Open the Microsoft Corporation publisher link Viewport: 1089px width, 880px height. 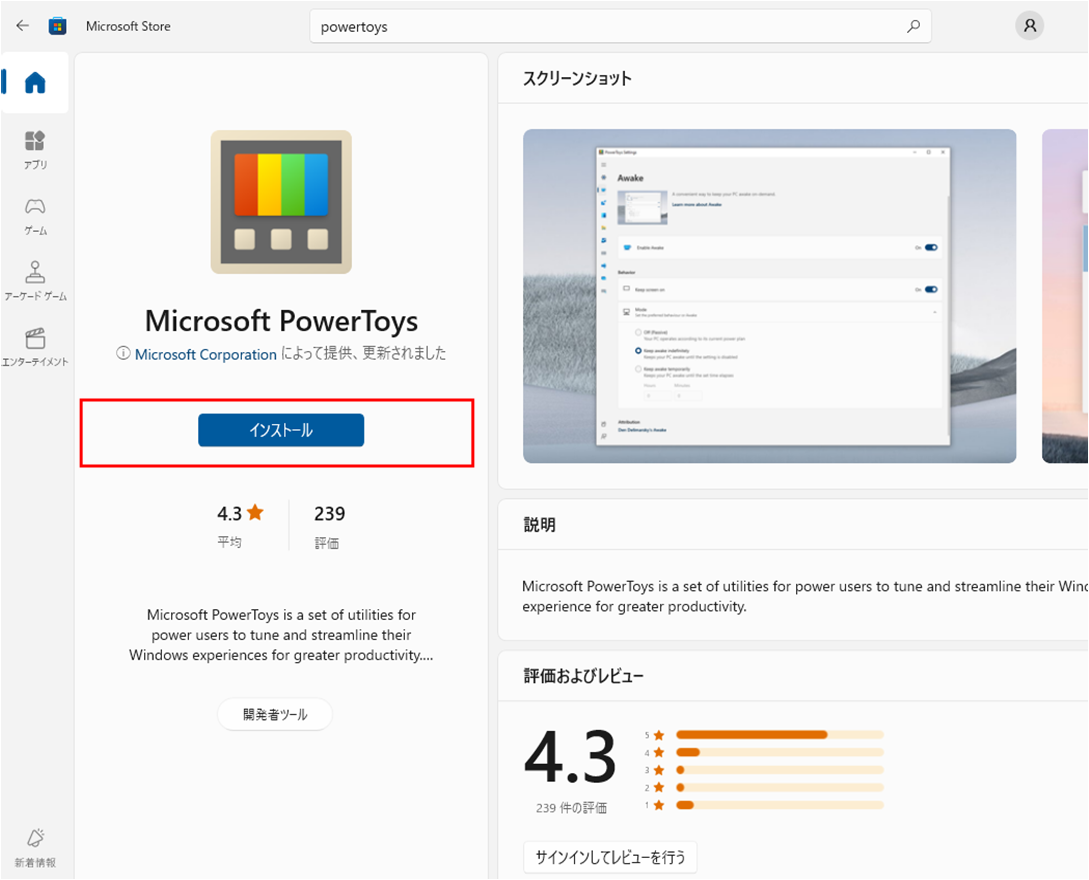pyautogui.click(x=206, y=354)
